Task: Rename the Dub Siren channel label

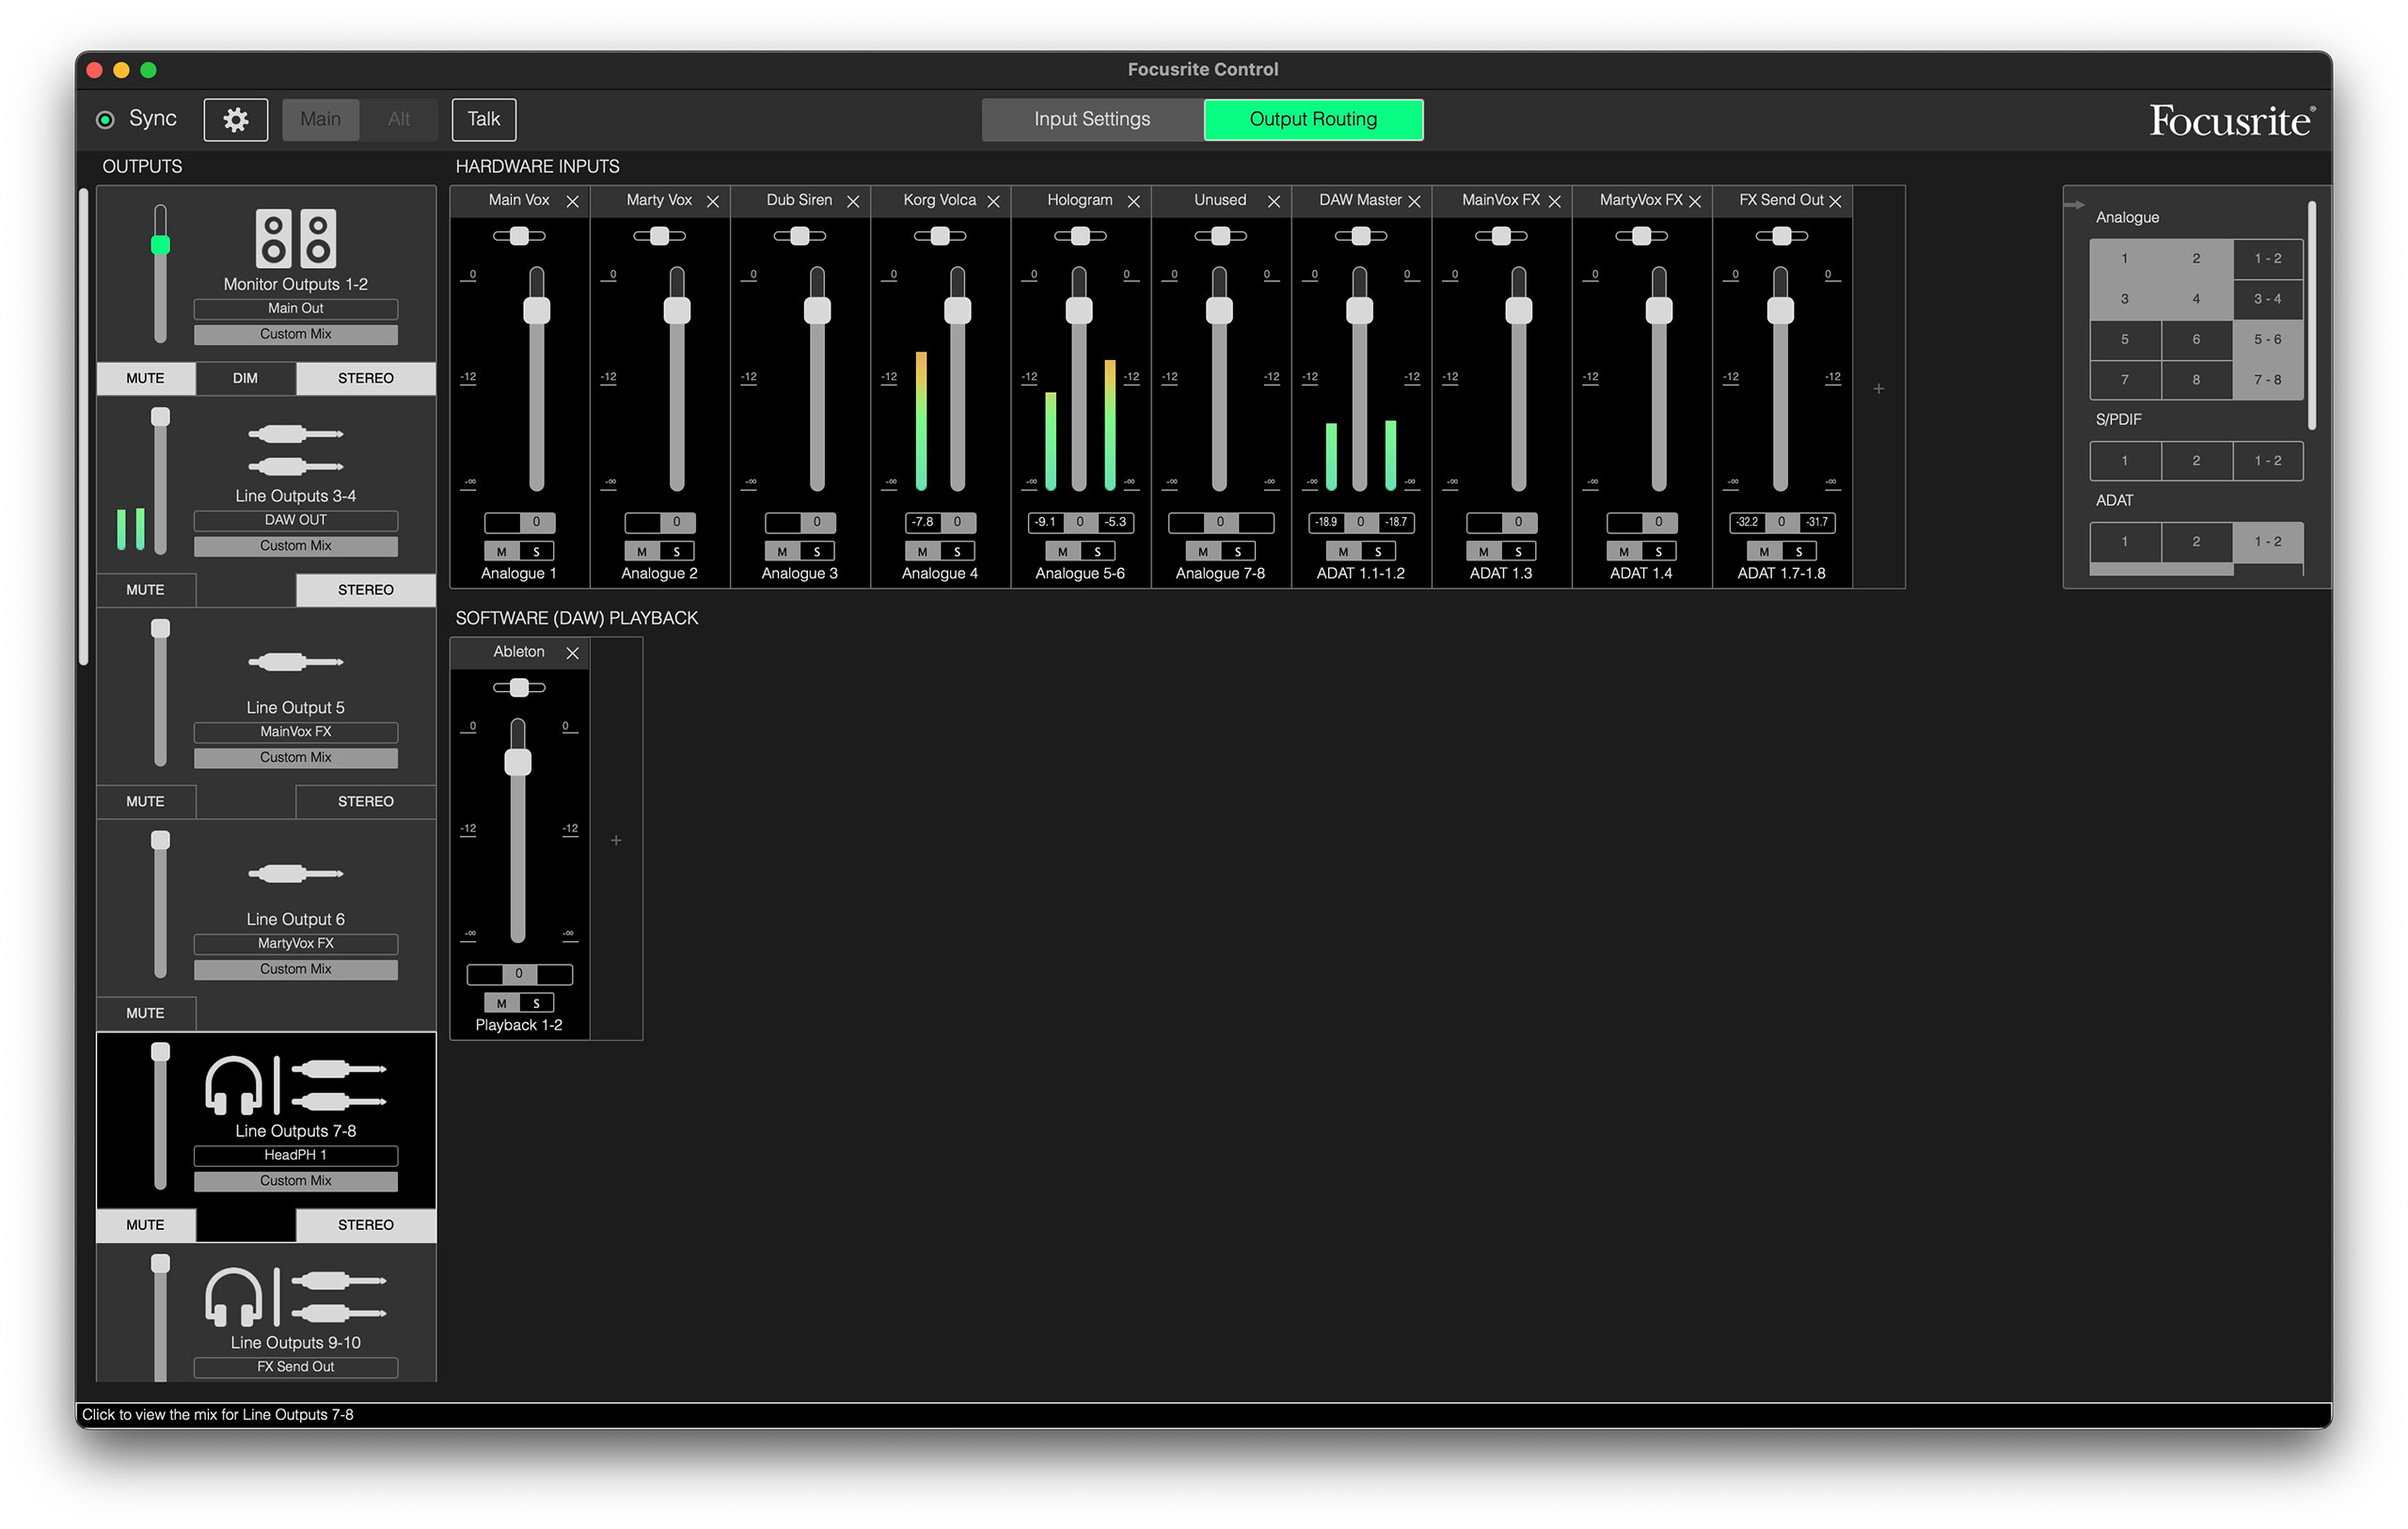Action: click(799, 200)
